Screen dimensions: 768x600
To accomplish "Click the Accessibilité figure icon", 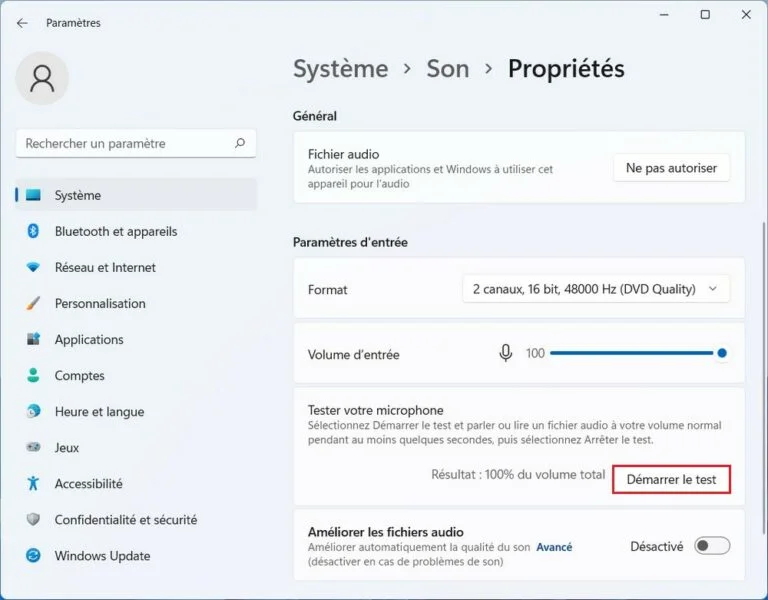I will tap(33, 483).
